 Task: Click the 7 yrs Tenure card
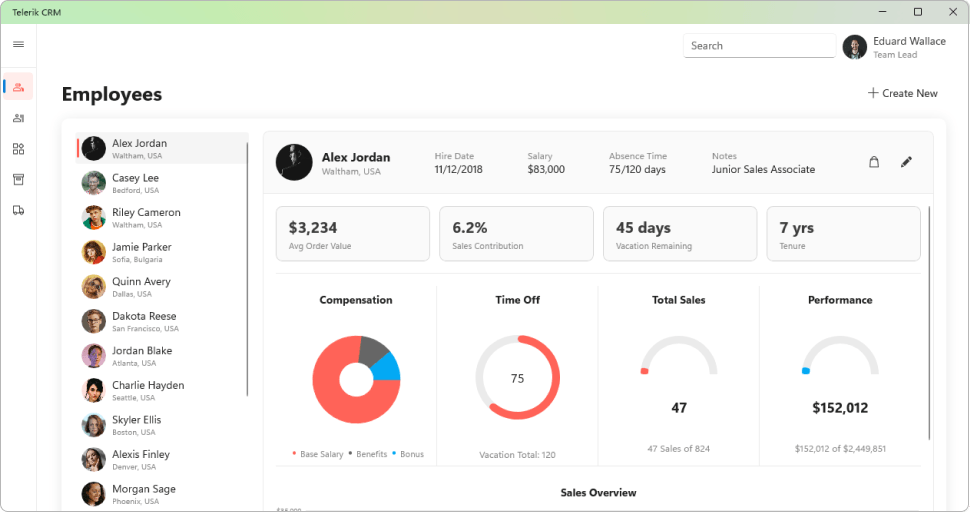(x=843, y=234)
